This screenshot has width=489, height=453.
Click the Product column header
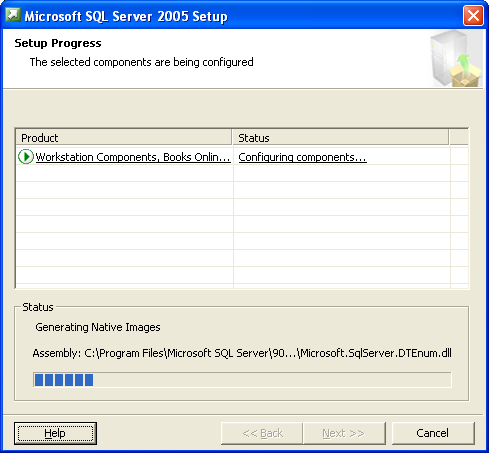tap(124, 138)
